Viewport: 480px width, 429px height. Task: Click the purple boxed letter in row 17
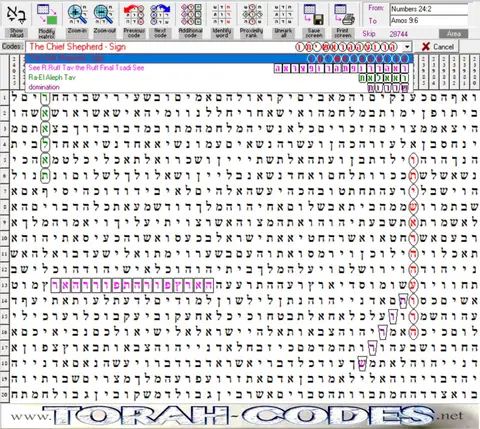pyautogui.click(x=372, y=347)
